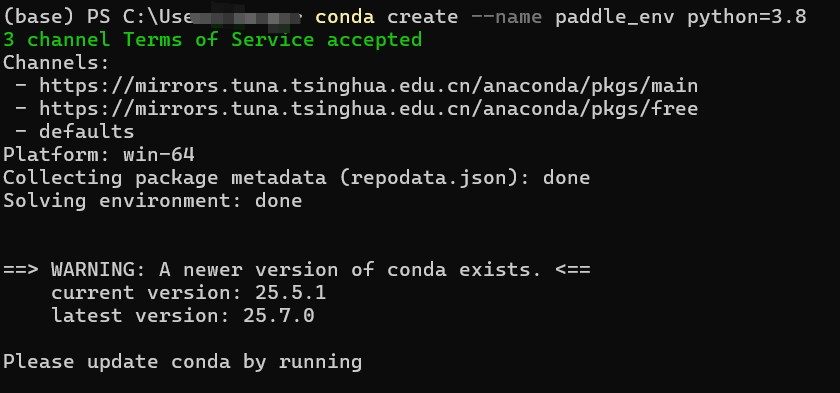The image size is (840, 393).
Task: Click the latest version 25.7.0 number
Action: coord(279,316)
